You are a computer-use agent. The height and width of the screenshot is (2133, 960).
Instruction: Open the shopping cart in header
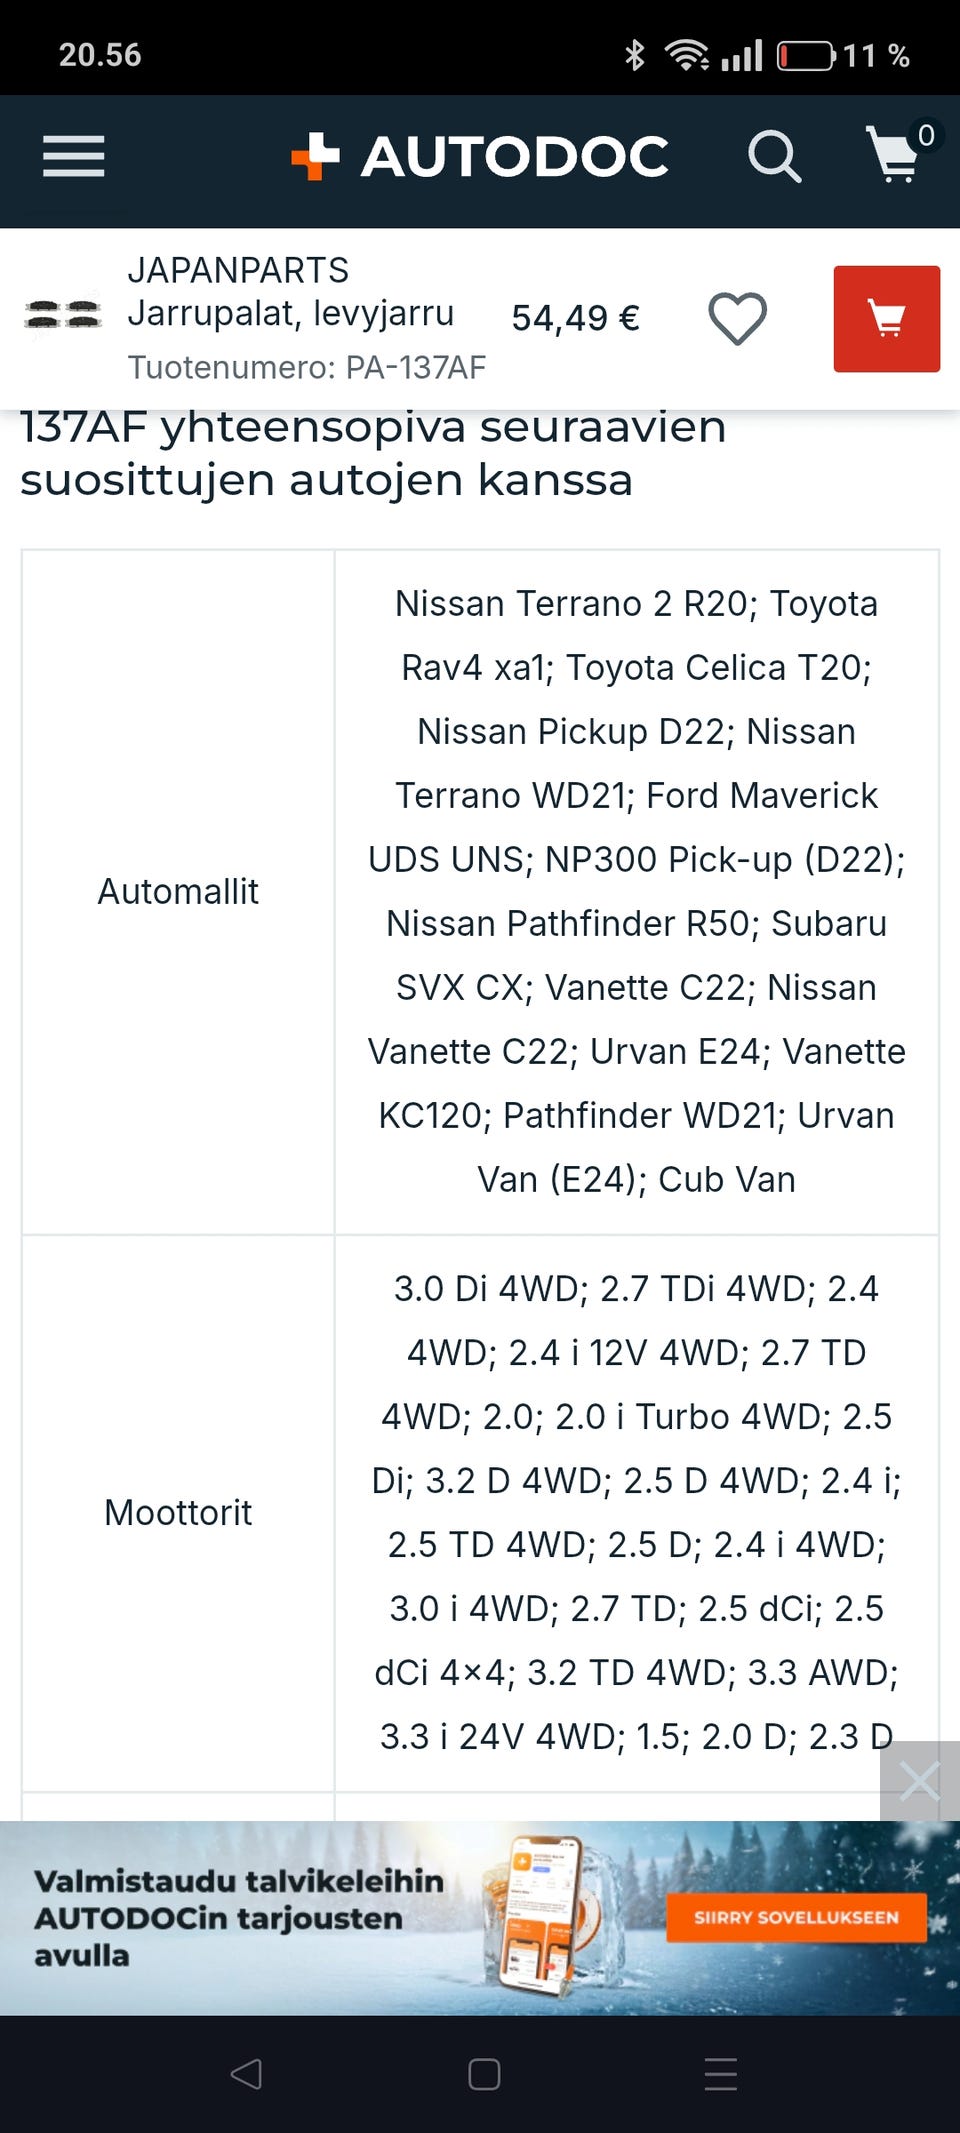click(895, 155)
